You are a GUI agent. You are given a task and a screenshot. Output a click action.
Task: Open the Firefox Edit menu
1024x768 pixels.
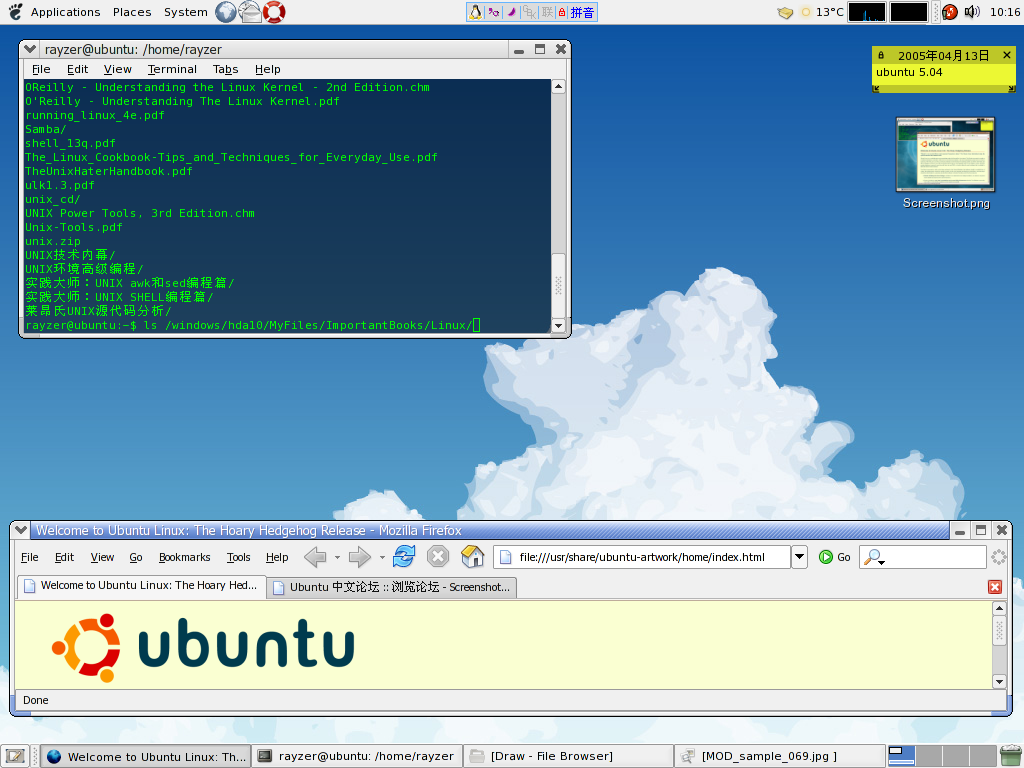[64, 557]
